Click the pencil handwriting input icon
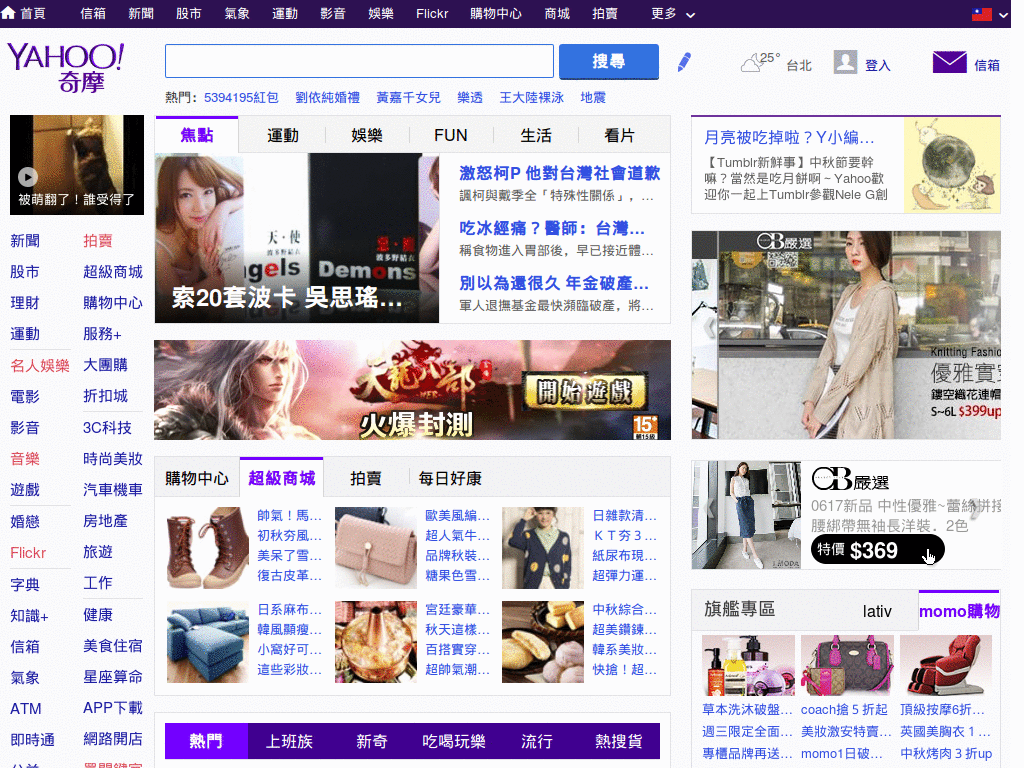Viewport: 1024px width, 768px height. pos(684,62)
